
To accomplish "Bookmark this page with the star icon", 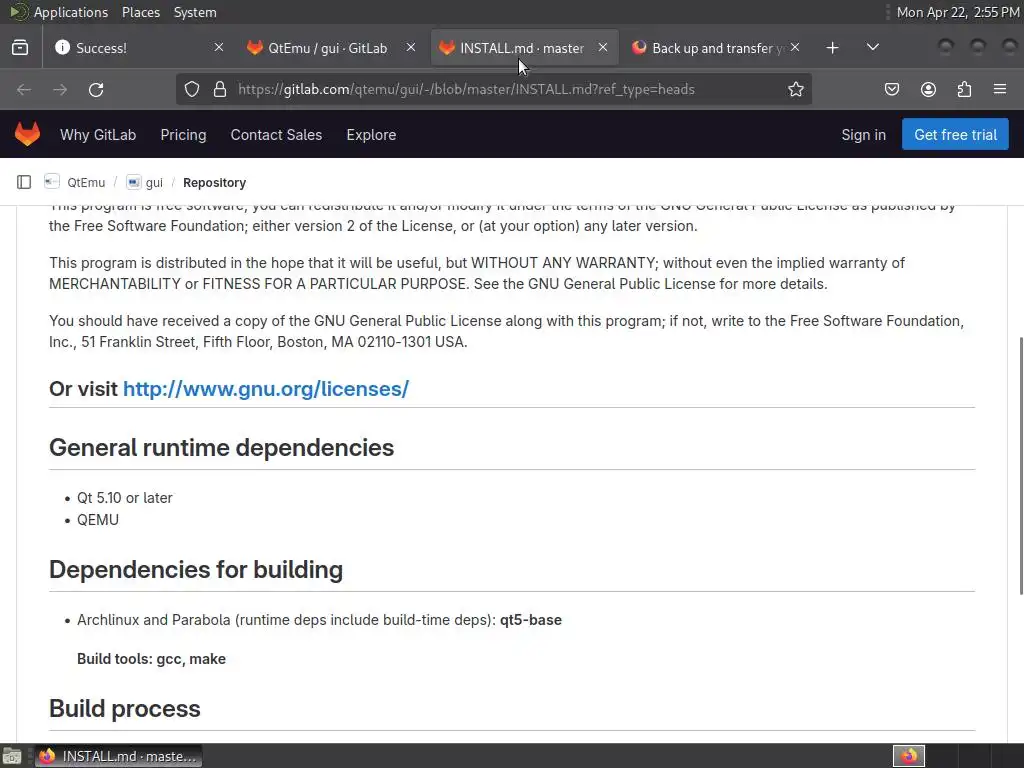I will [796, 89].
